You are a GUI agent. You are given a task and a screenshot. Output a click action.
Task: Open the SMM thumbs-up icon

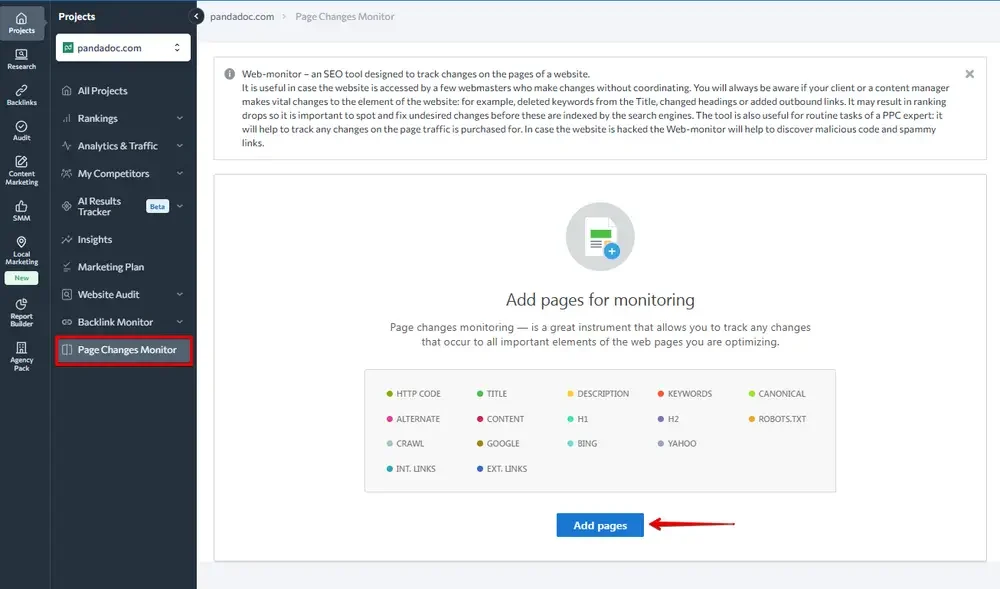[x=22, y=206]
